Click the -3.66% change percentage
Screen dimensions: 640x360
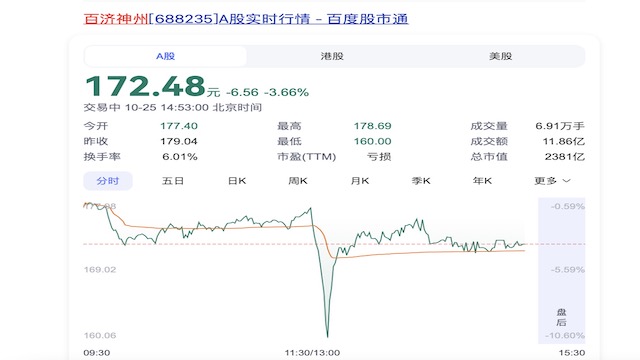(286, 92)
